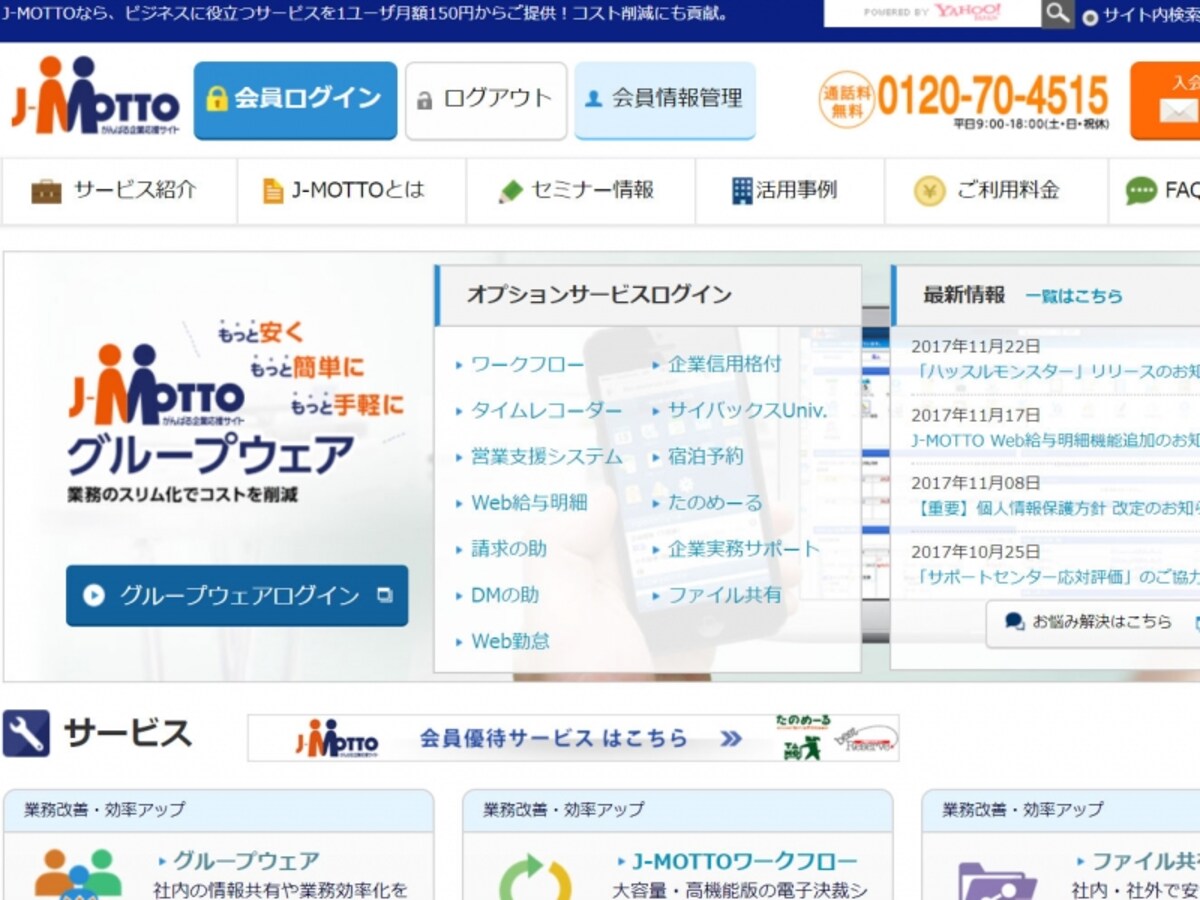Click the wrench サービス section icon
Screen dimensions: 1200x900
(x=26, y=733)
